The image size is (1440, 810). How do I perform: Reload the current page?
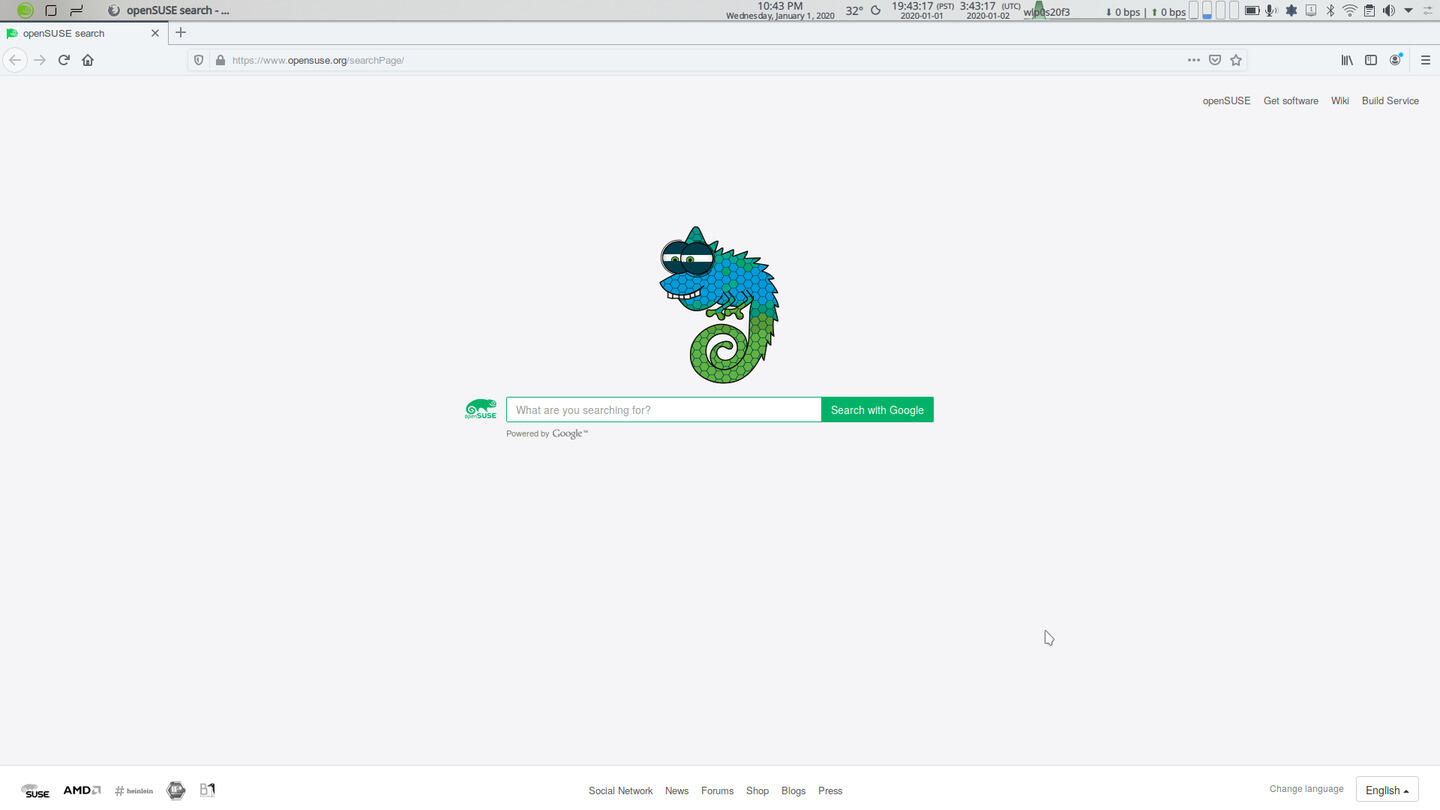pos(64,60)
